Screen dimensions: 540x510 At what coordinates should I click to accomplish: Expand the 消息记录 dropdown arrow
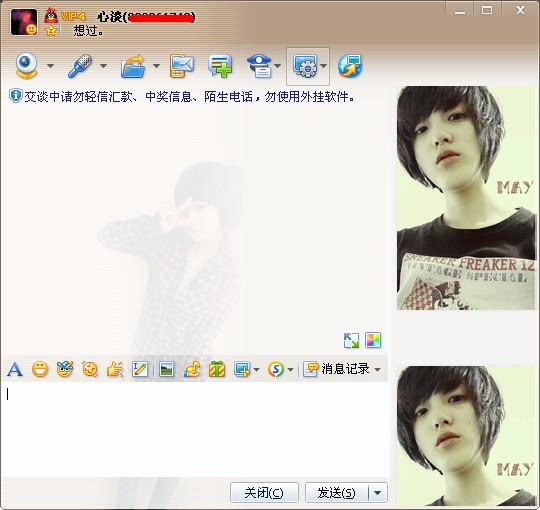[x=378, y=370]
